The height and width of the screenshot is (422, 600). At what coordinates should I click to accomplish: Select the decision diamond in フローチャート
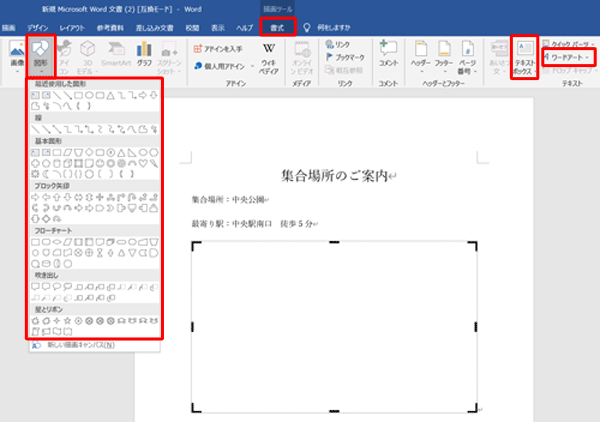click(57, 242)
